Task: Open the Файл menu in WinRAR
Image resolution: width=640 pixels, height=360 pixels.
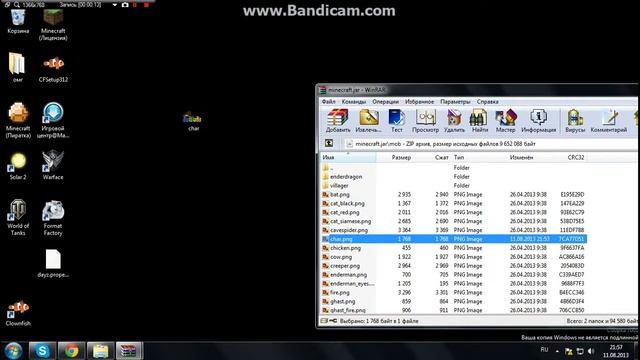Action: coord(329,102)
